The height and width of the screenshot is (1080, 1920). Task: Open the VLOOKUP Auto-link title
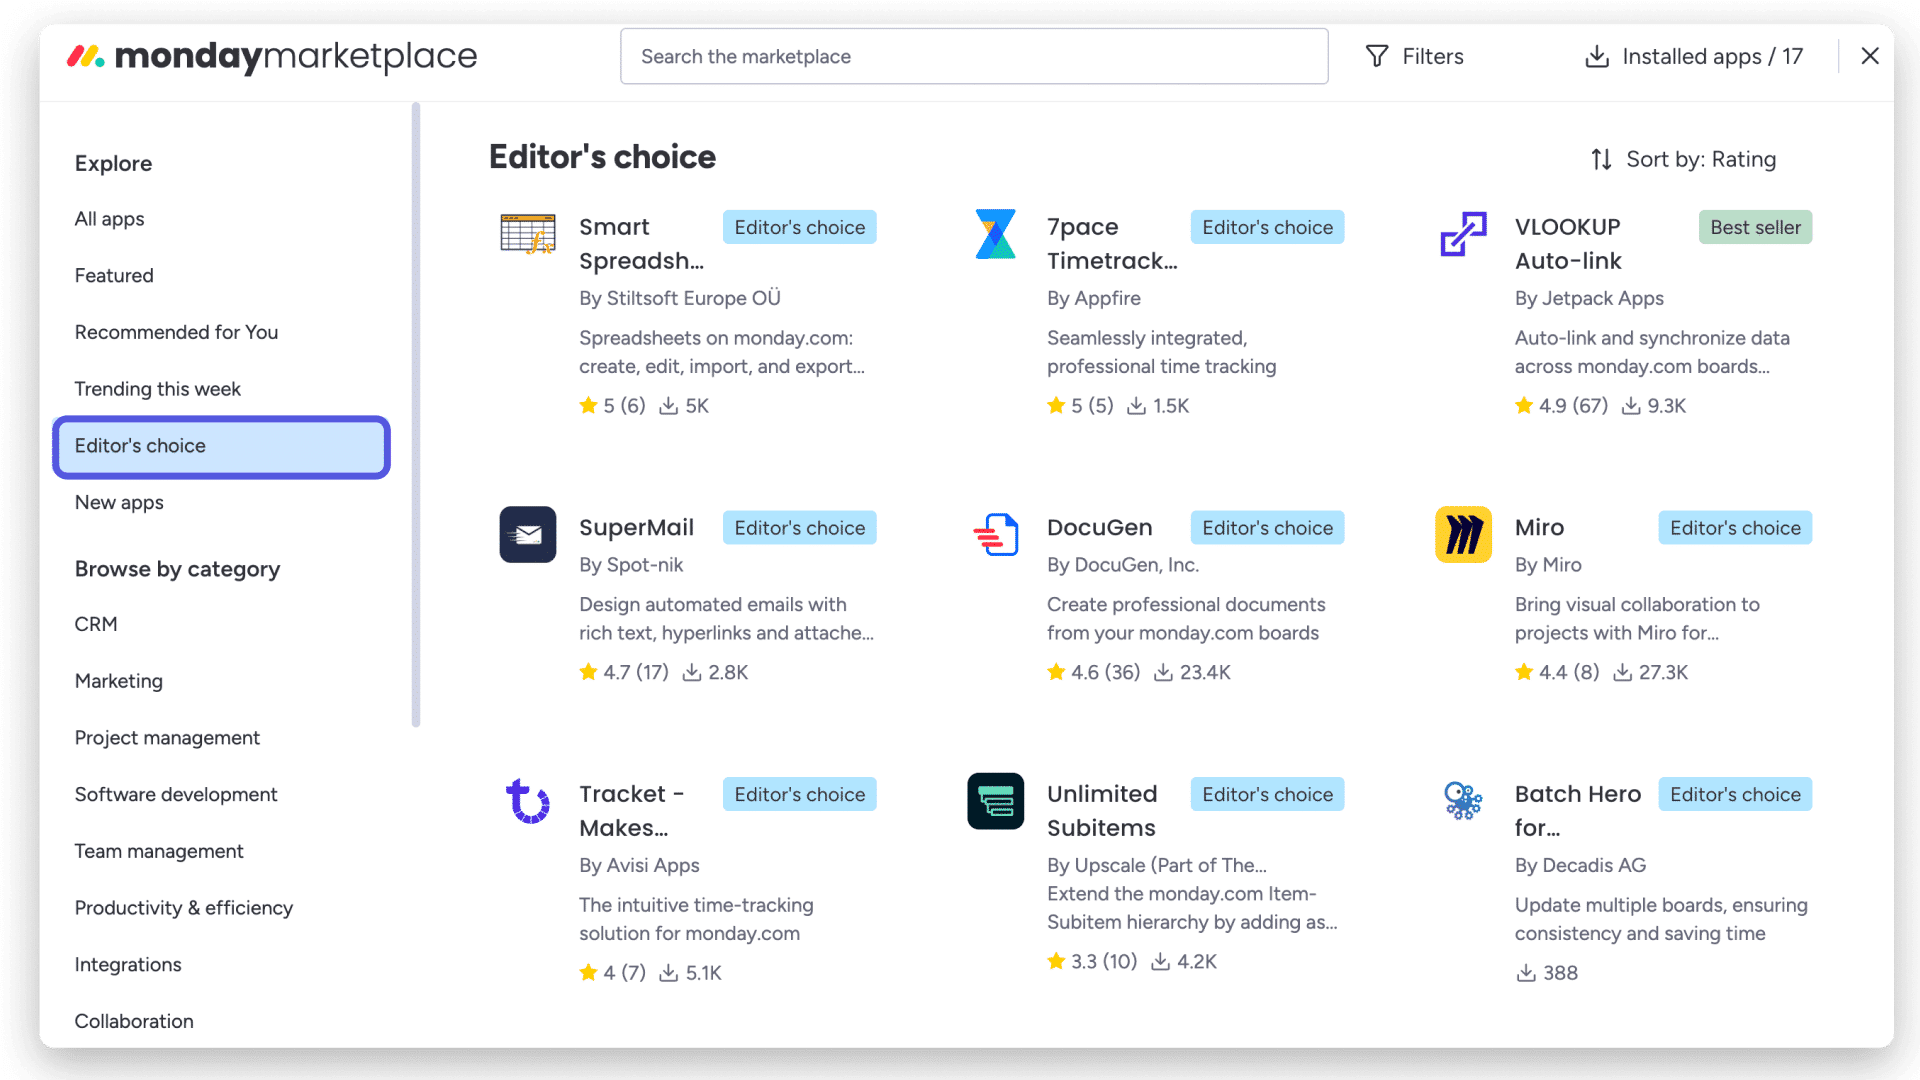pos(1568,244)
